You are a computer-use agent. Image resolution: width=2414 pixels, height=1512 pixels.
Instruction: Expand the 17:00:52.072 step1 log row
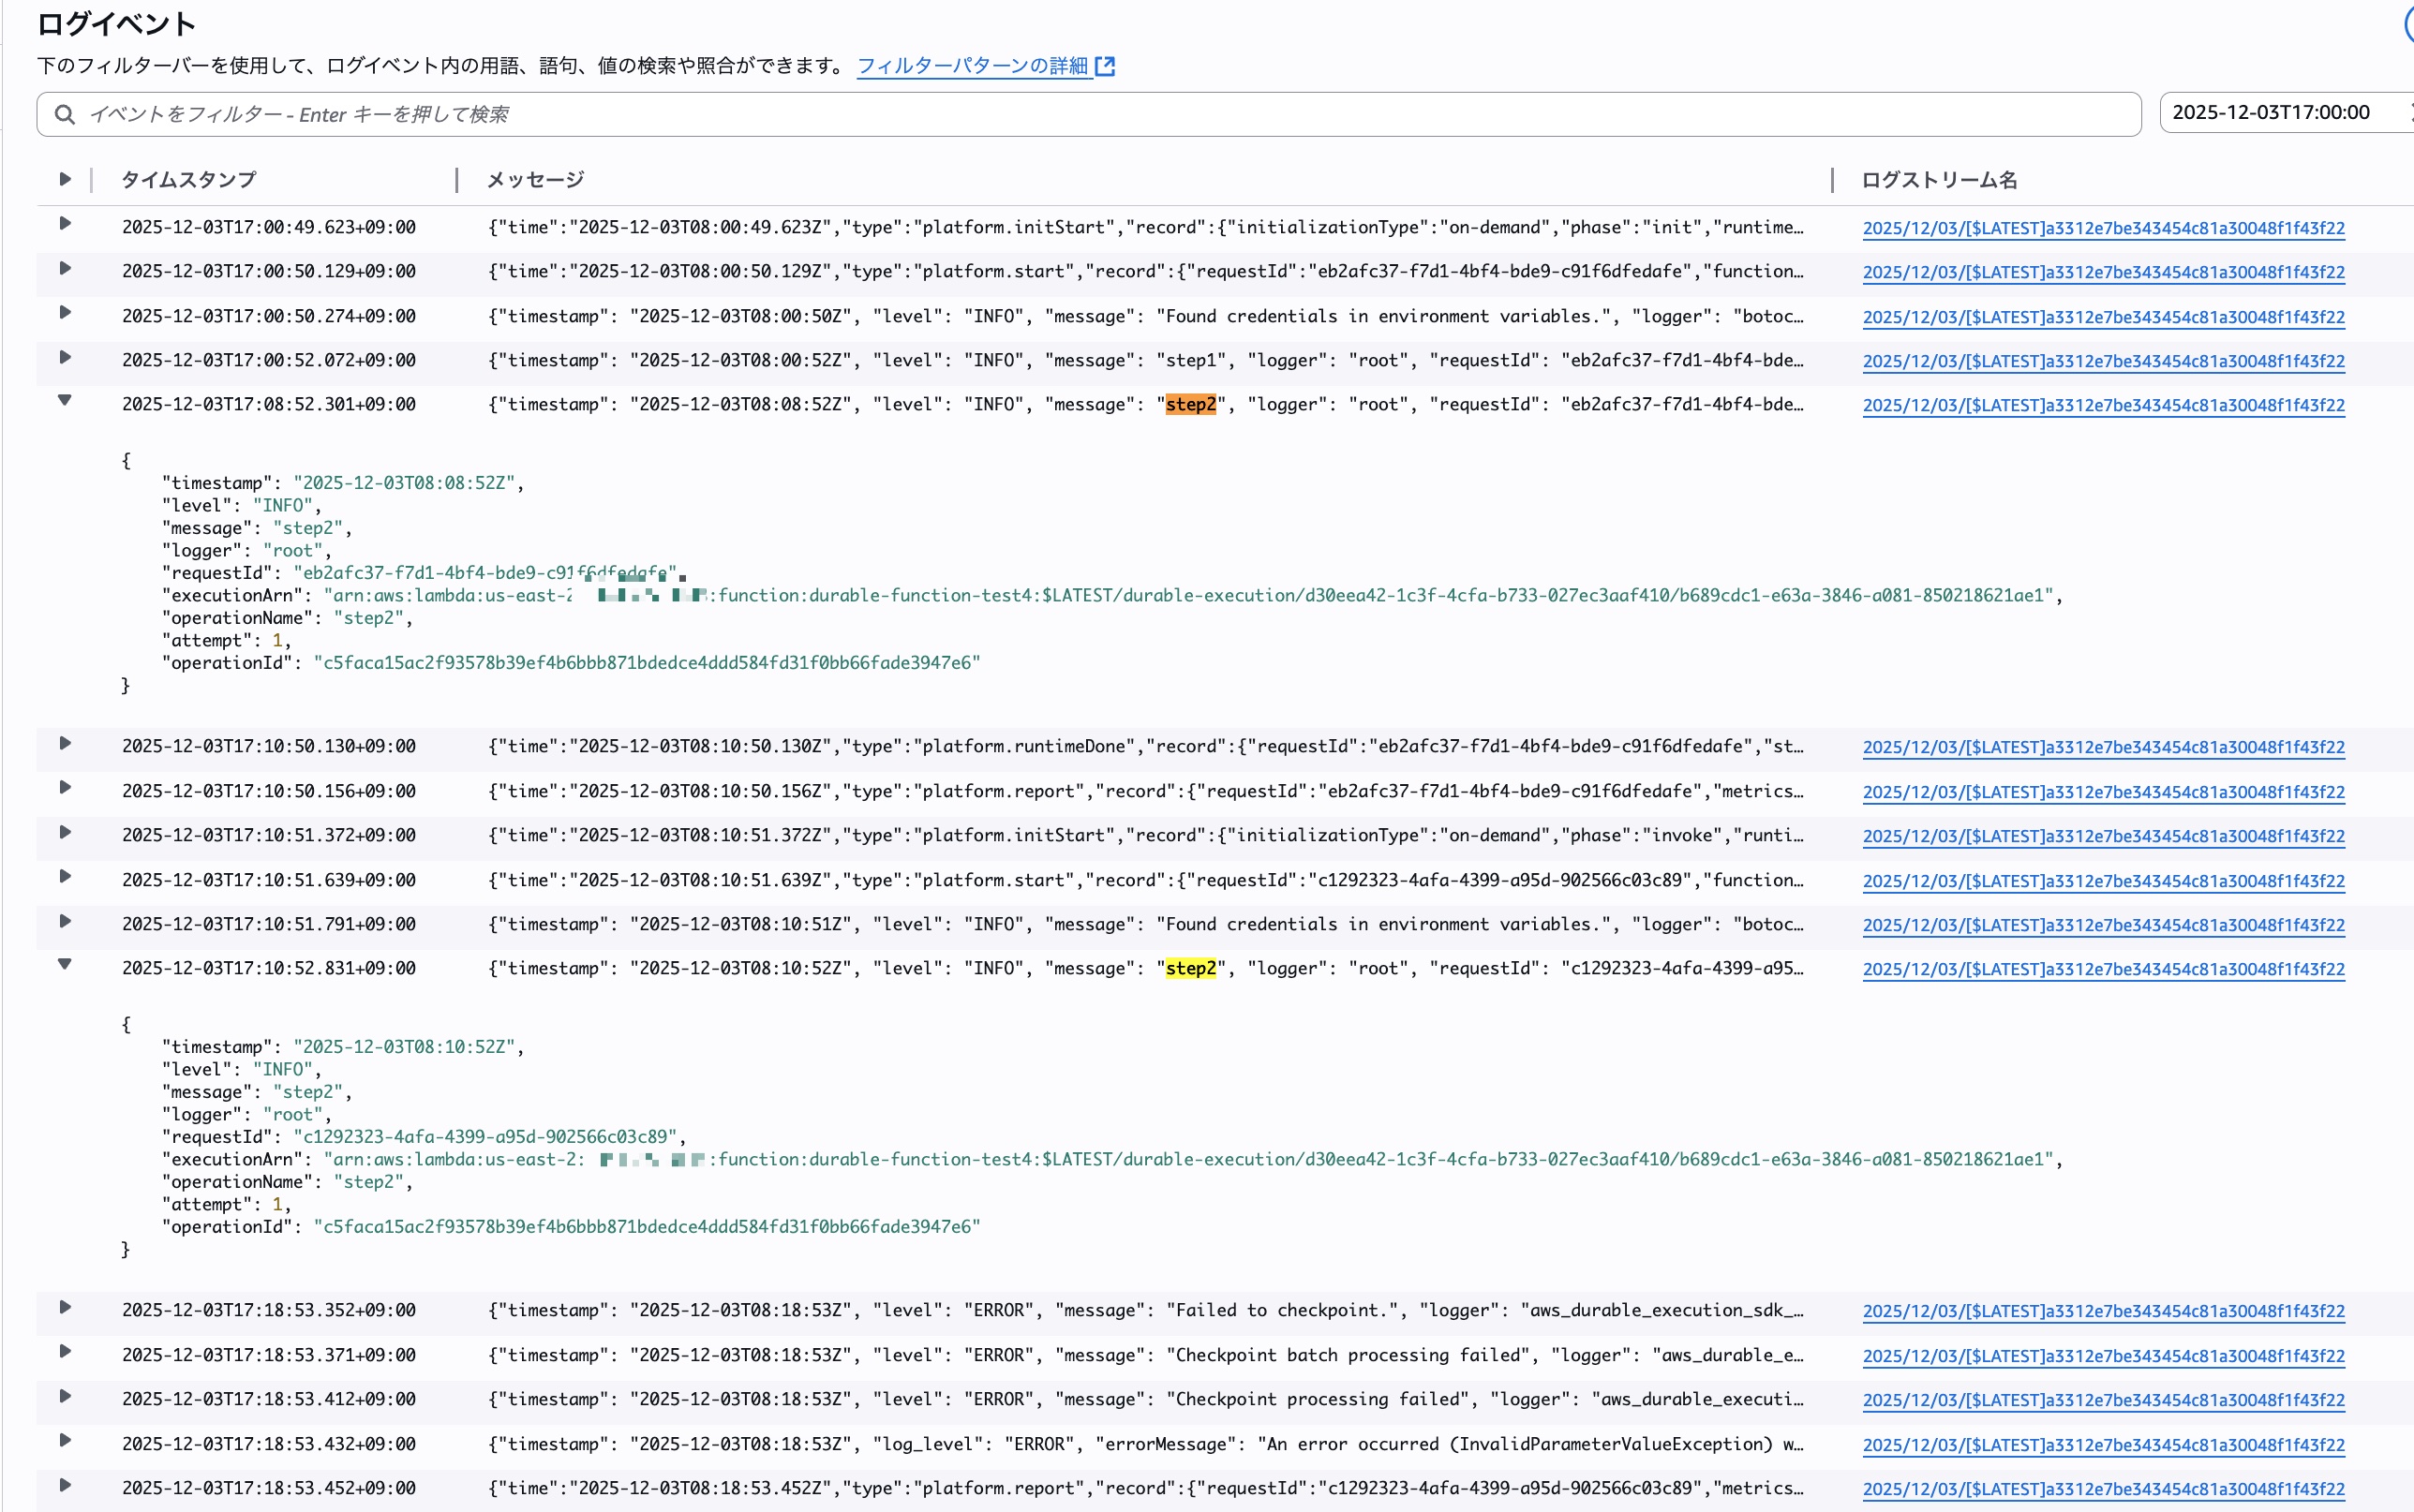point(65,357)
